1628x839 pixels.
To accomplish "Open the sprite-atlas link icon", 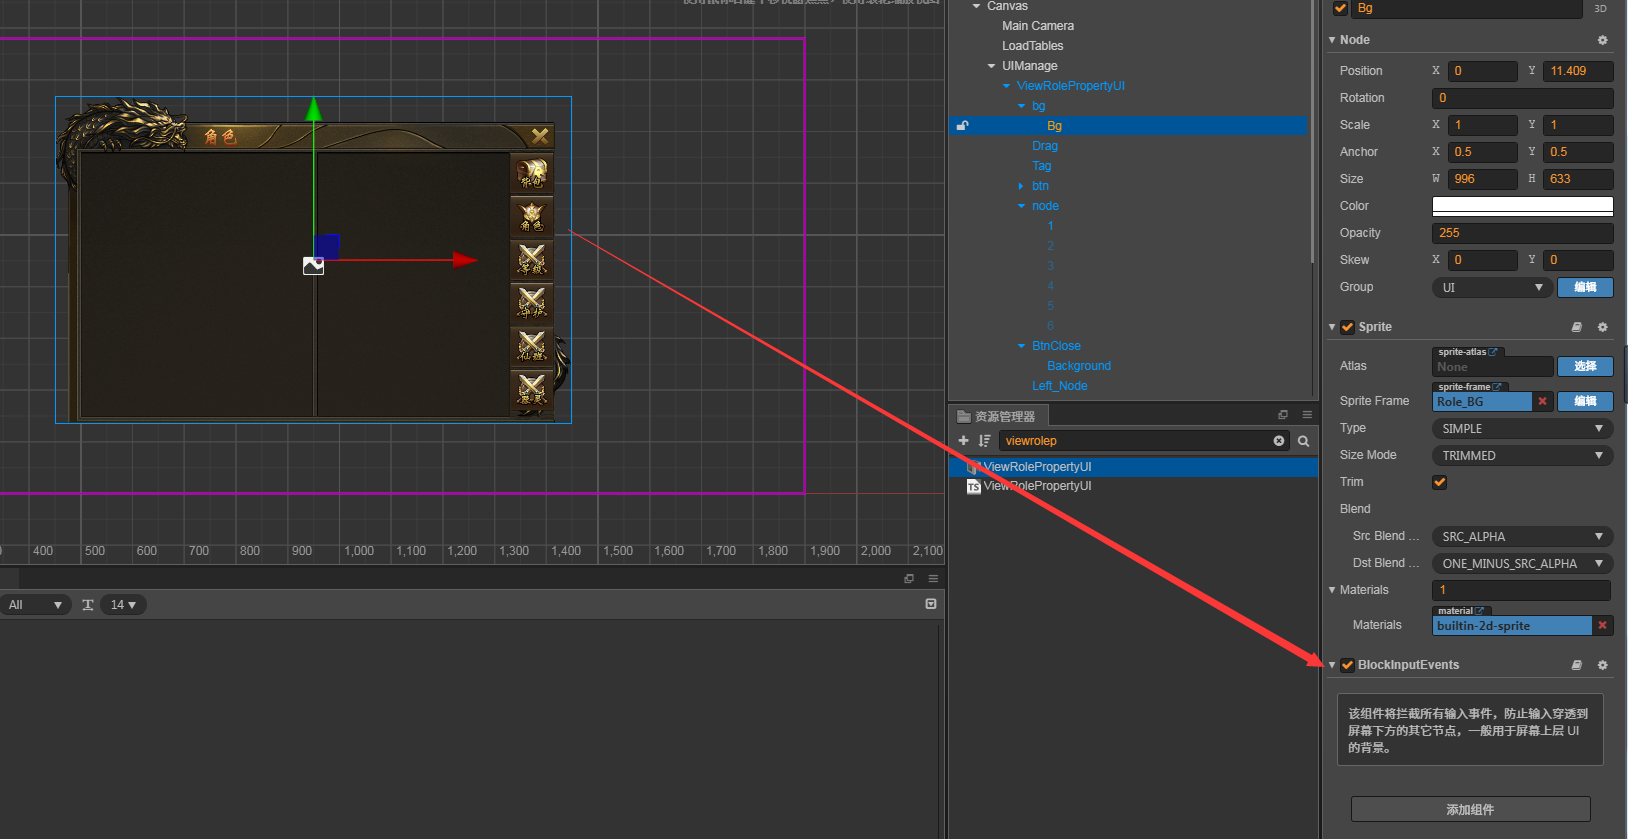I will pos(1493,352).
